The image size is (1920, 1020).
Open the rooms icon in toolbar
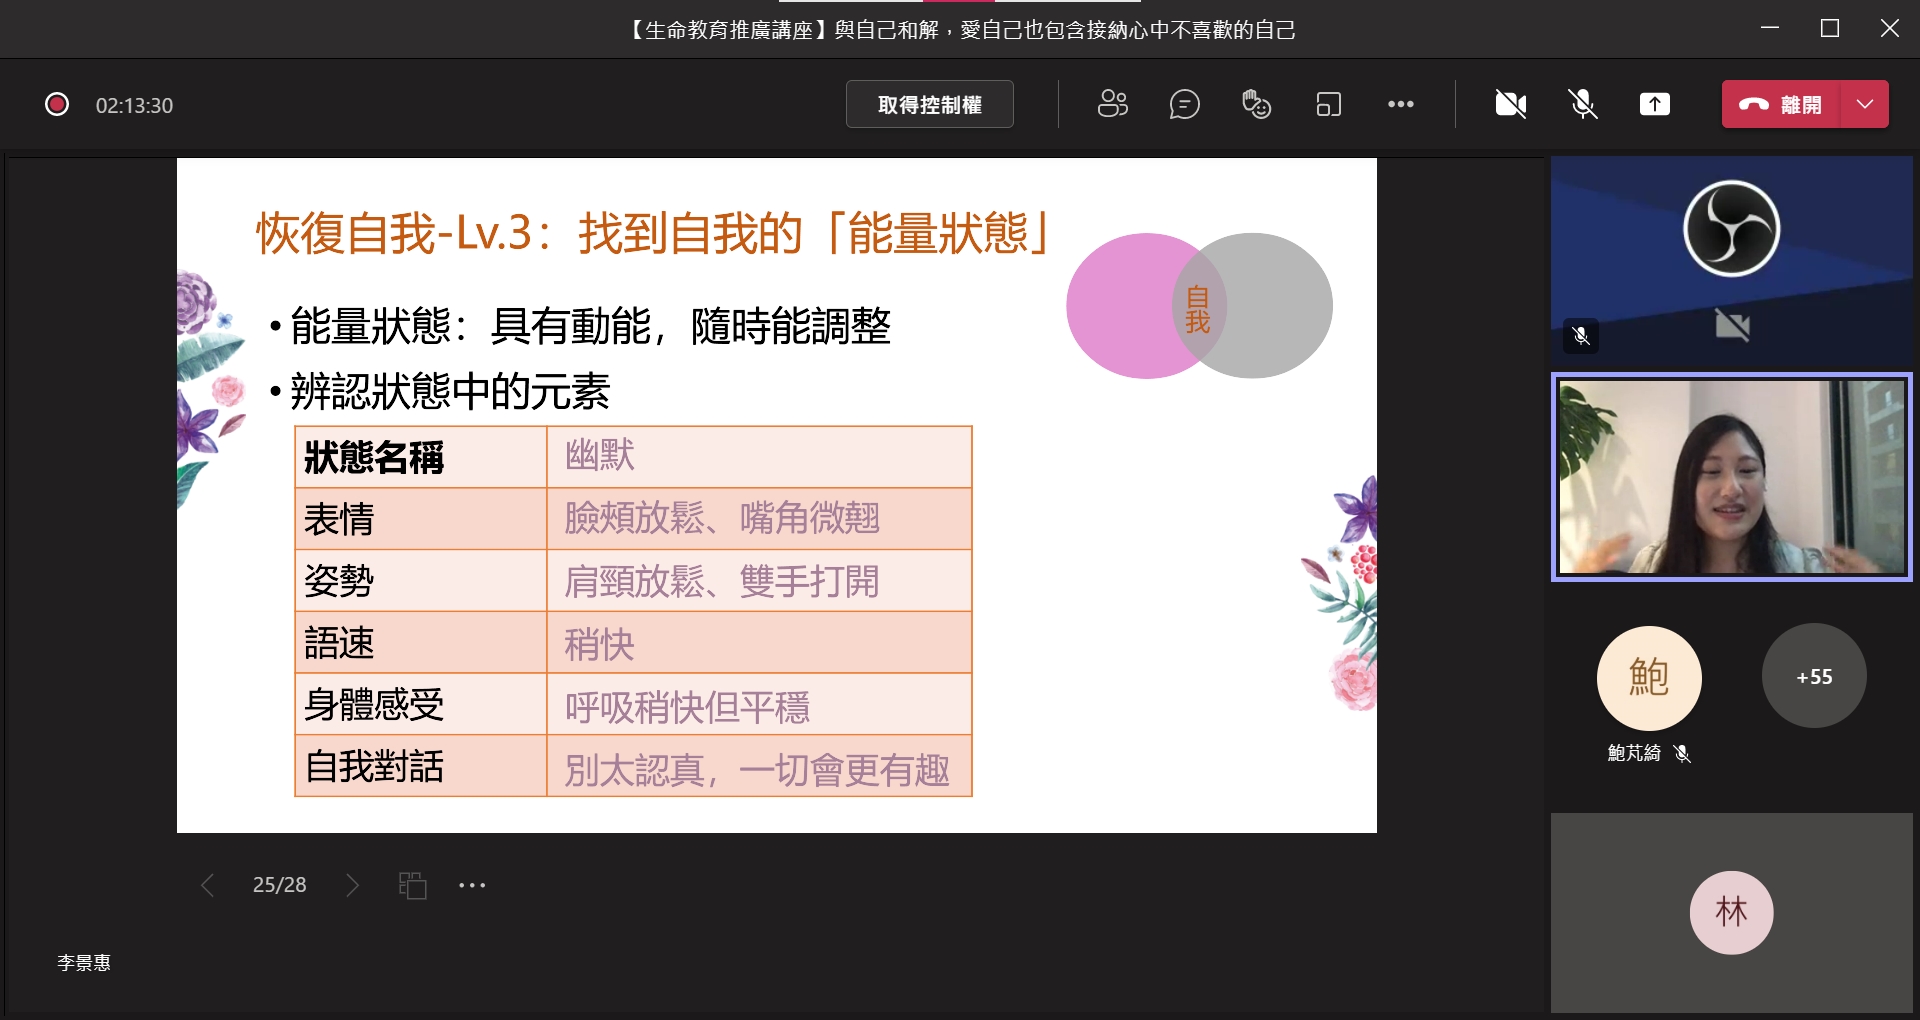coord(1328,104)
